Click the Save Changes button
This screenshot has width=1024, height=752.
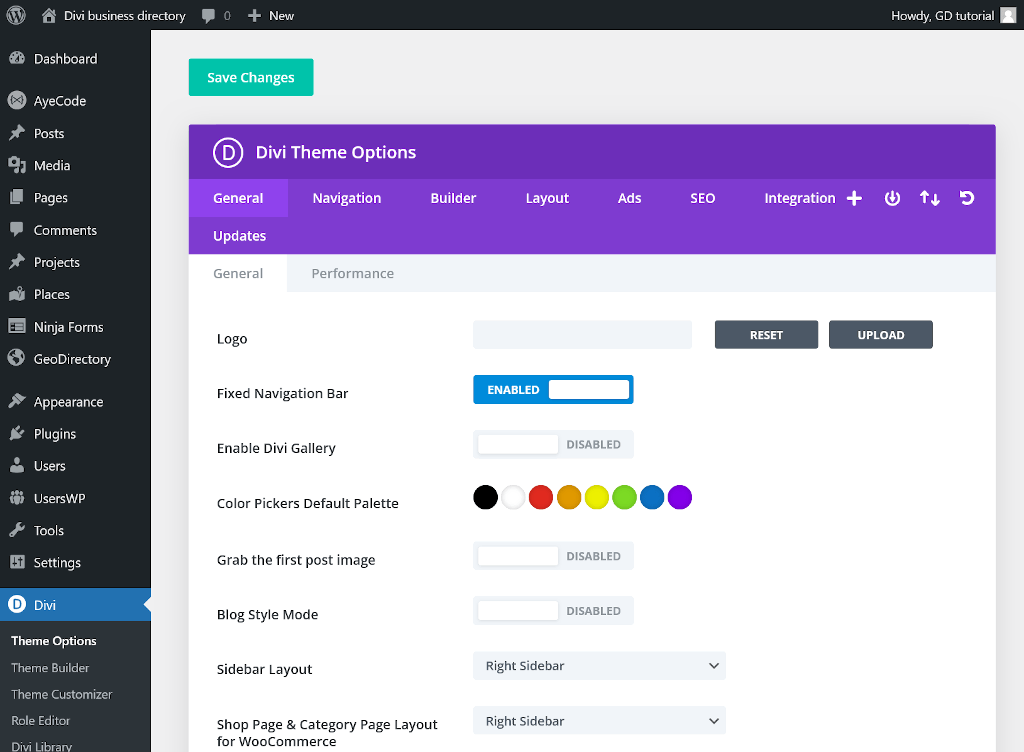click(250, 77)
